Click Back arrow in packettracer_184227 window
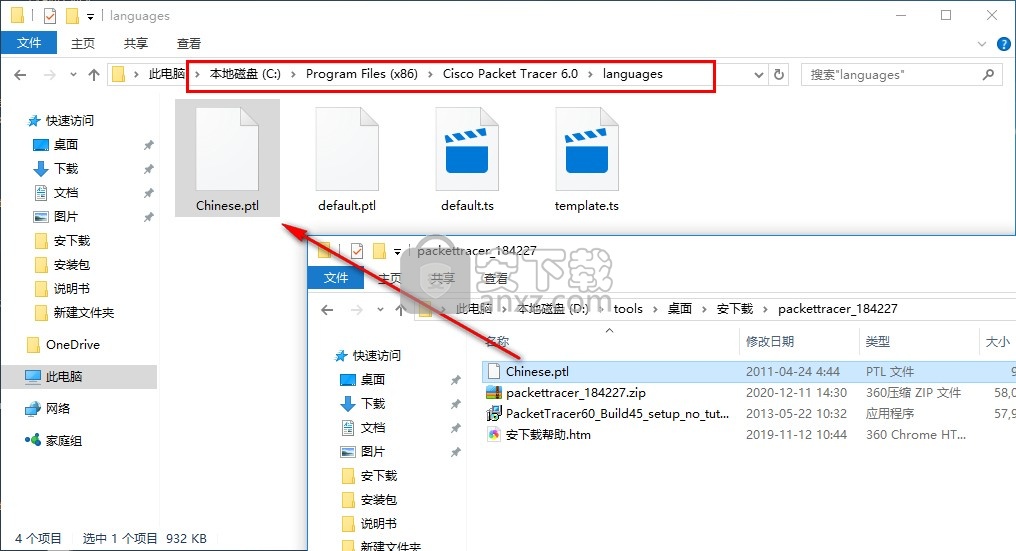The height and width of the screenshot is (551, 1016). (327, 310)
